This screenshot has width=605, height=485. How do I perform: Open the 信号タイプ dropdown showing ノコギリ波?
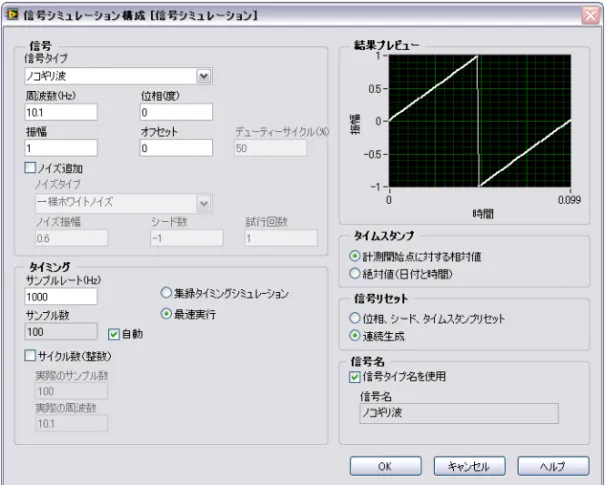[118, 76]
